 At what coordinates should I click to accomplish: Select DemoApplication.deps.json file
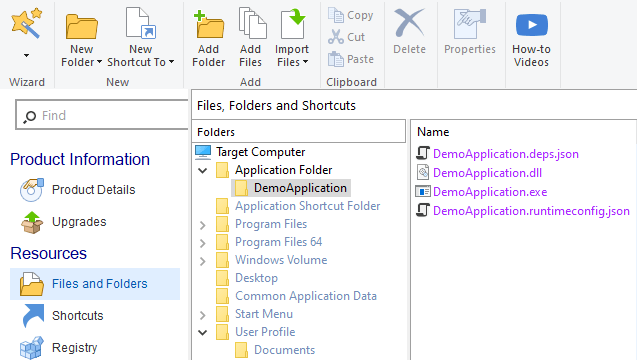tap(506, 154)
